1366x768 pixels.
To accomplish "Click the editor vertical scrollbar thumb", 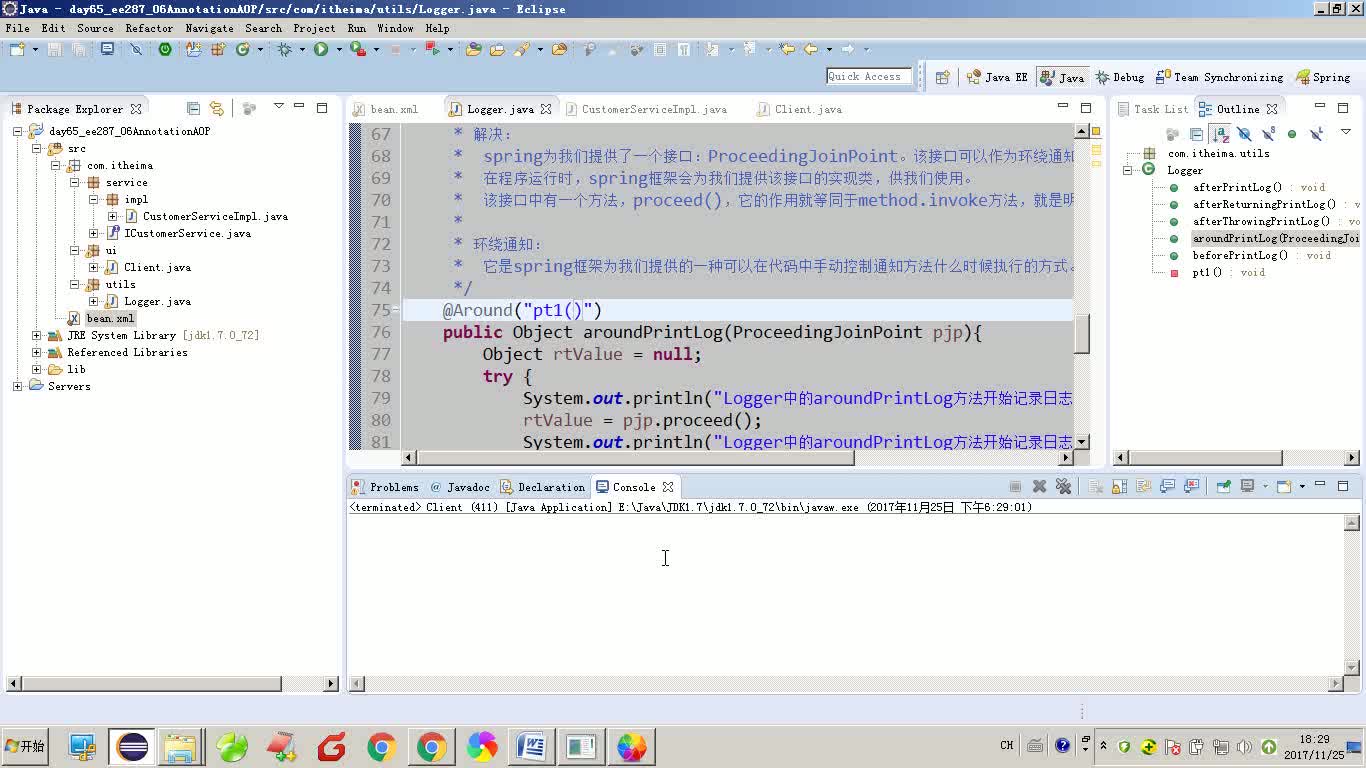I will click(1082, 334).
